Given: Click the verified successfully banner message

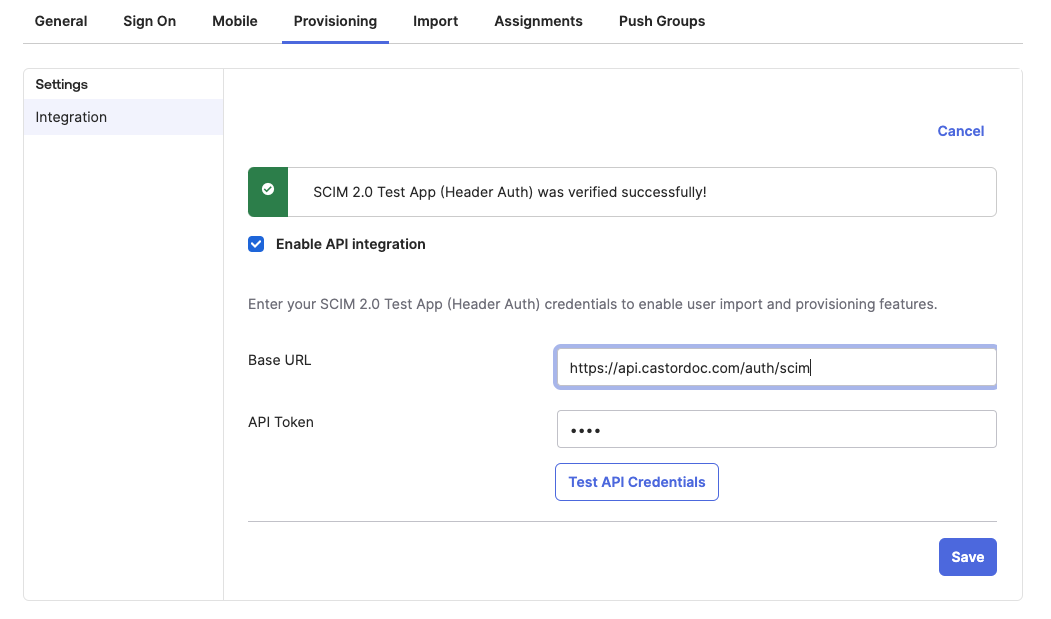Looking at the screenshot, I should coord(510,192).
